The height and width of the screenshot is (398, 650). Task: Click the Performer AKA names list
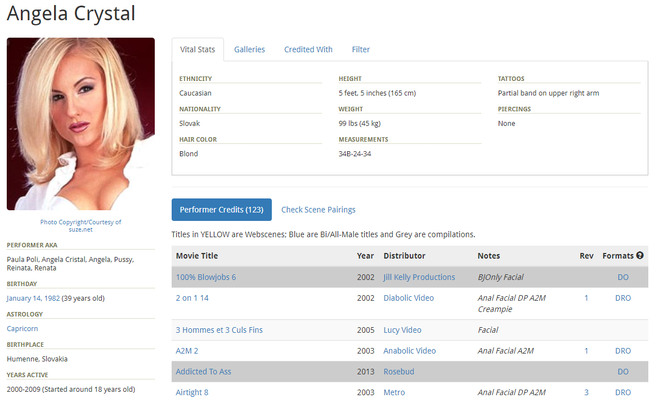(70, 264)
